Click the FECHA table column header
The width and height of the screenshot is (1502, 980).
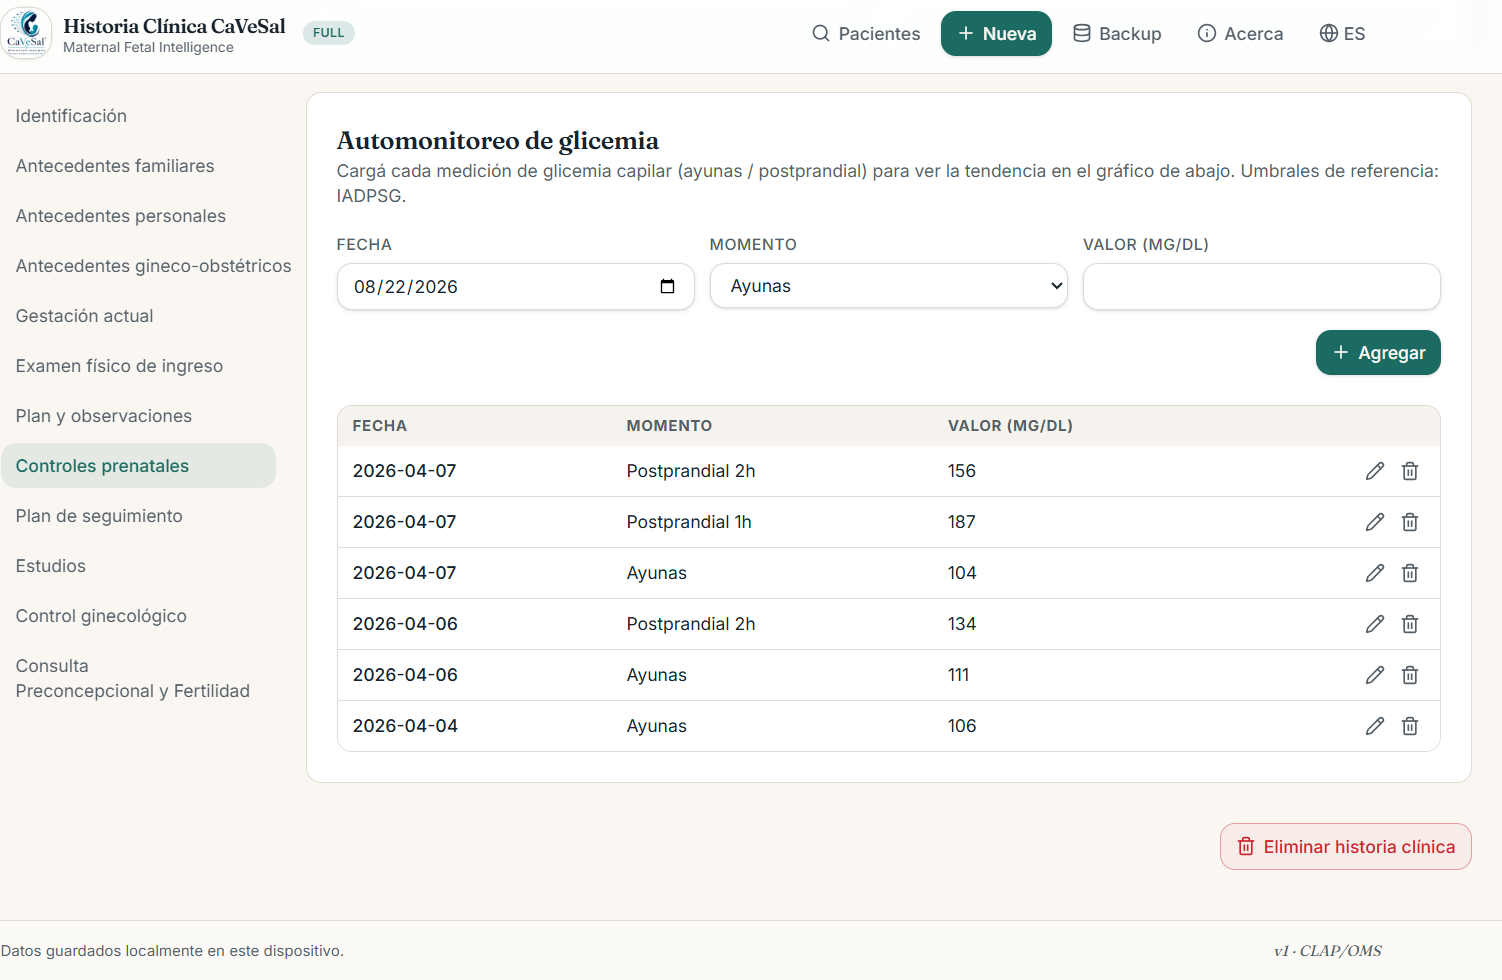[380, 426]
